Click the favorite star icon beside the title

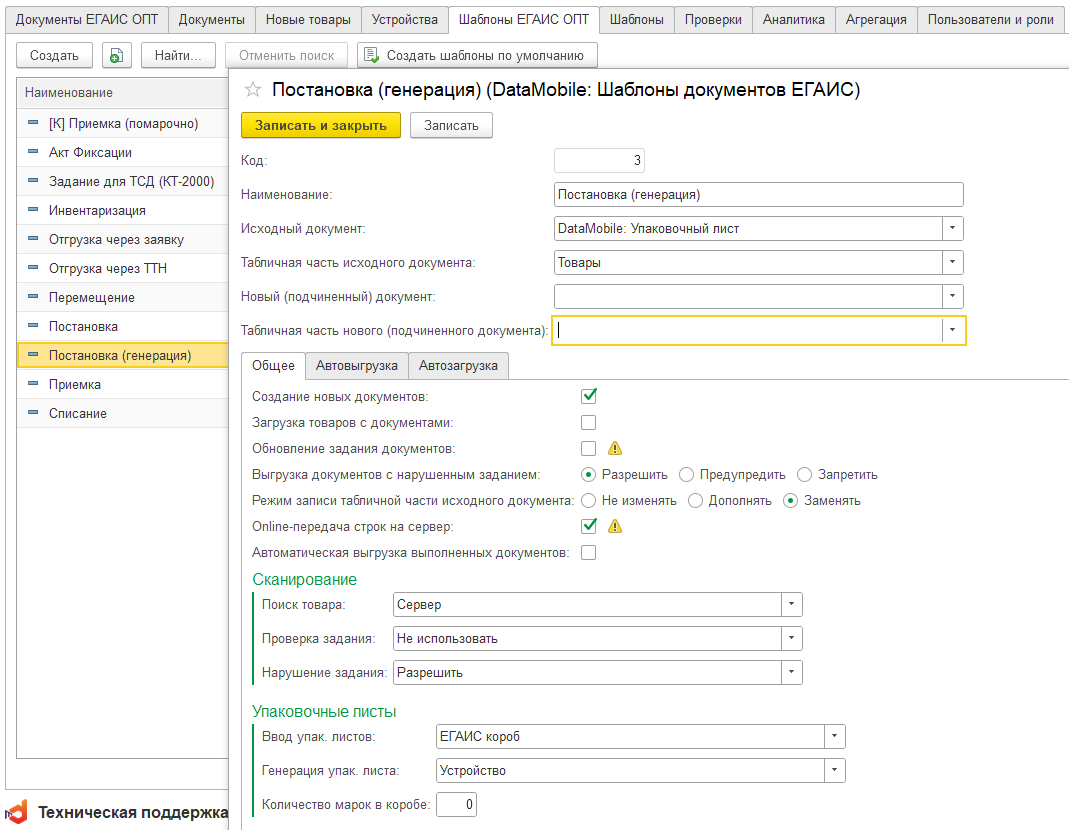click(253, 89)
